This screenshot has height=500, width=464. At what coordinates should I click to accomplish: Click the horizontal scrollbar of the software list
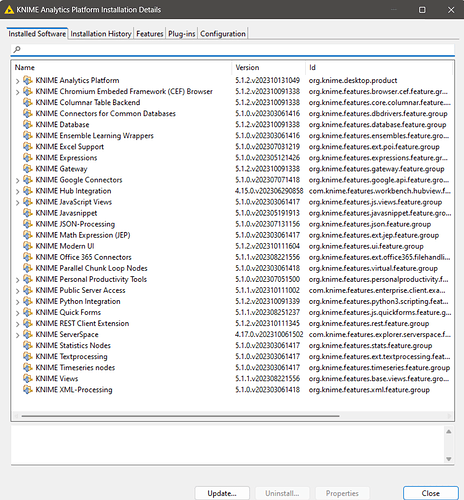[x=180, y=416]
